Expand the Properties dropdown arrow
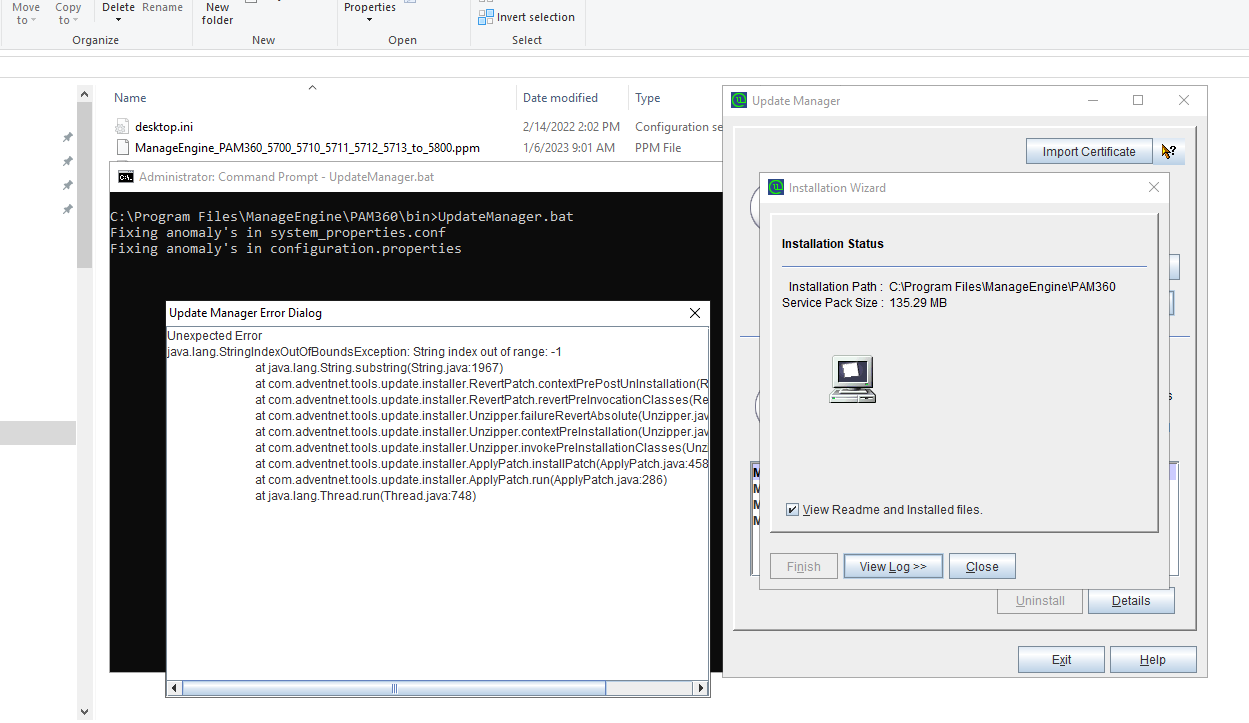 click(x=369, y=21)
